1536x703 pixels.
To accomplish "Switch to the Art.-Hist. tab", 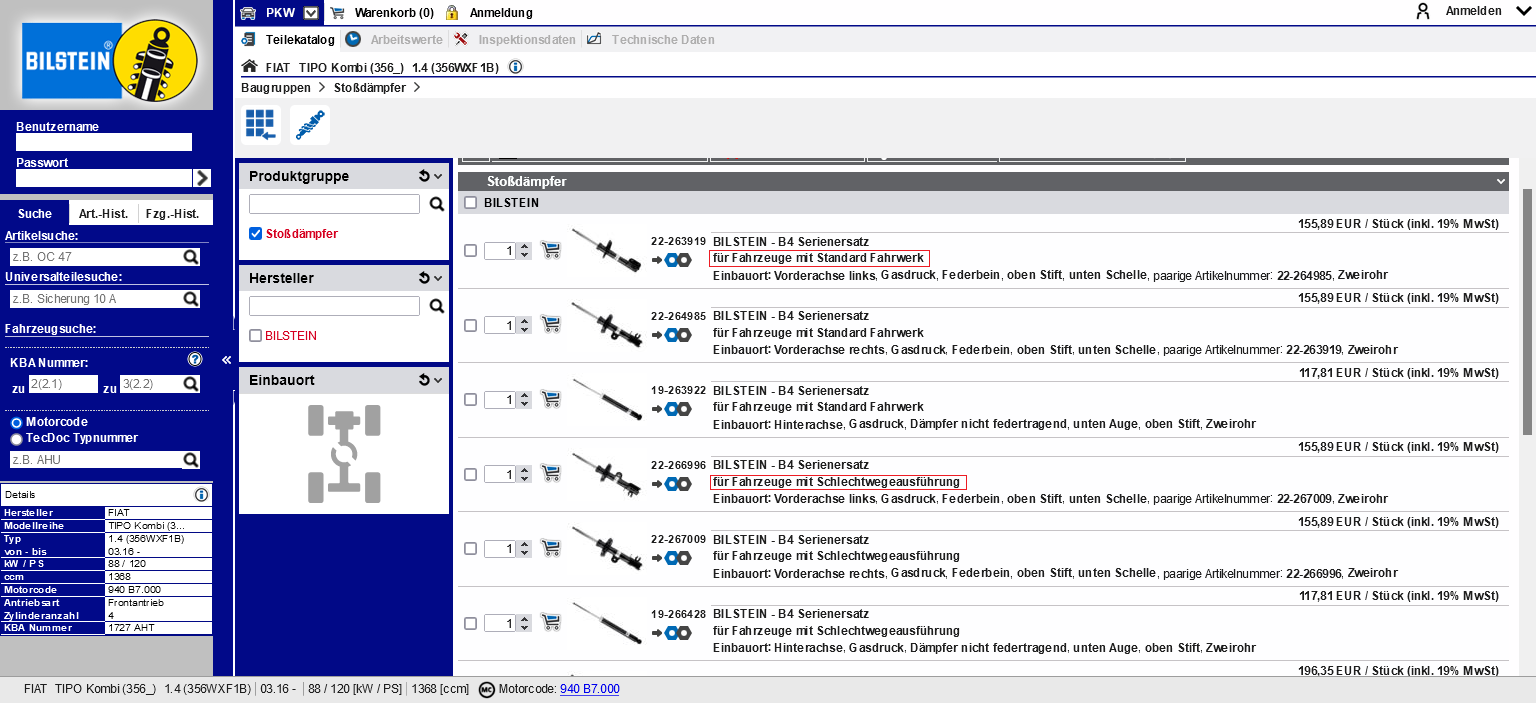I will click(x=103, y=214).
